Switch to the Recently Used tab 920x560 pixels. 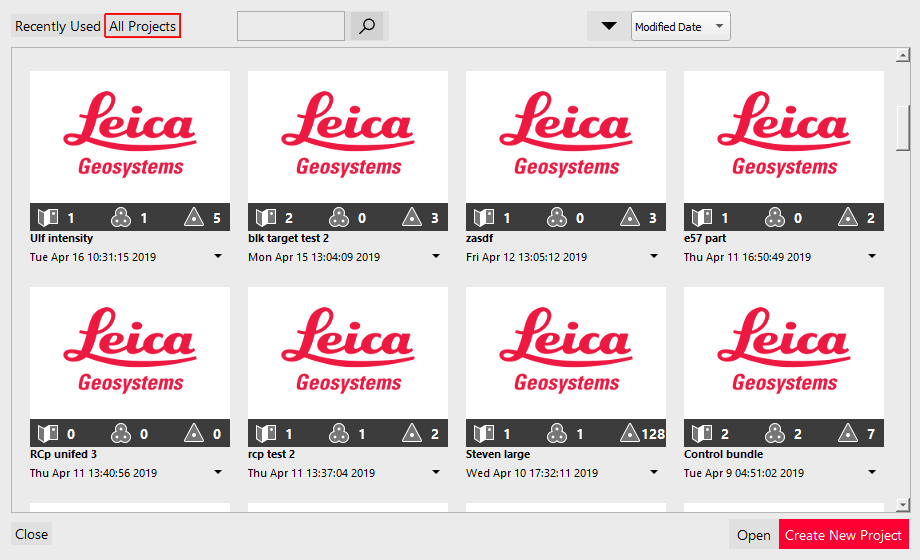(57, 27)
